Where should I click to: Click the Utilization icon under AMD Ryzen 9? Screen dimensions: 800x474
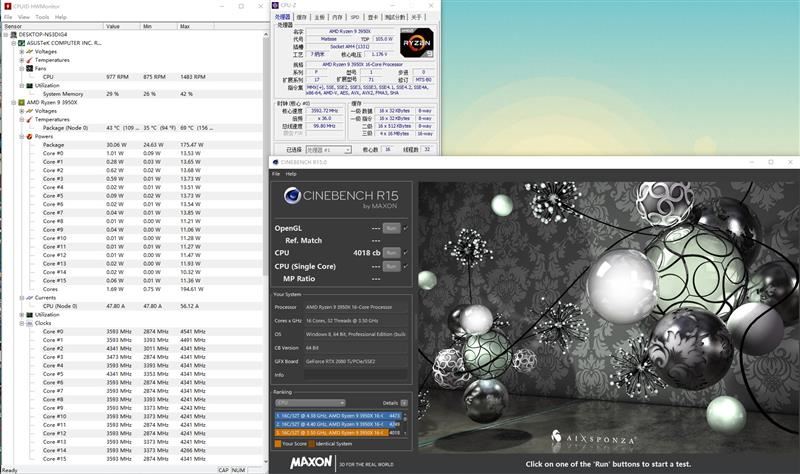[x=30, y=315]
